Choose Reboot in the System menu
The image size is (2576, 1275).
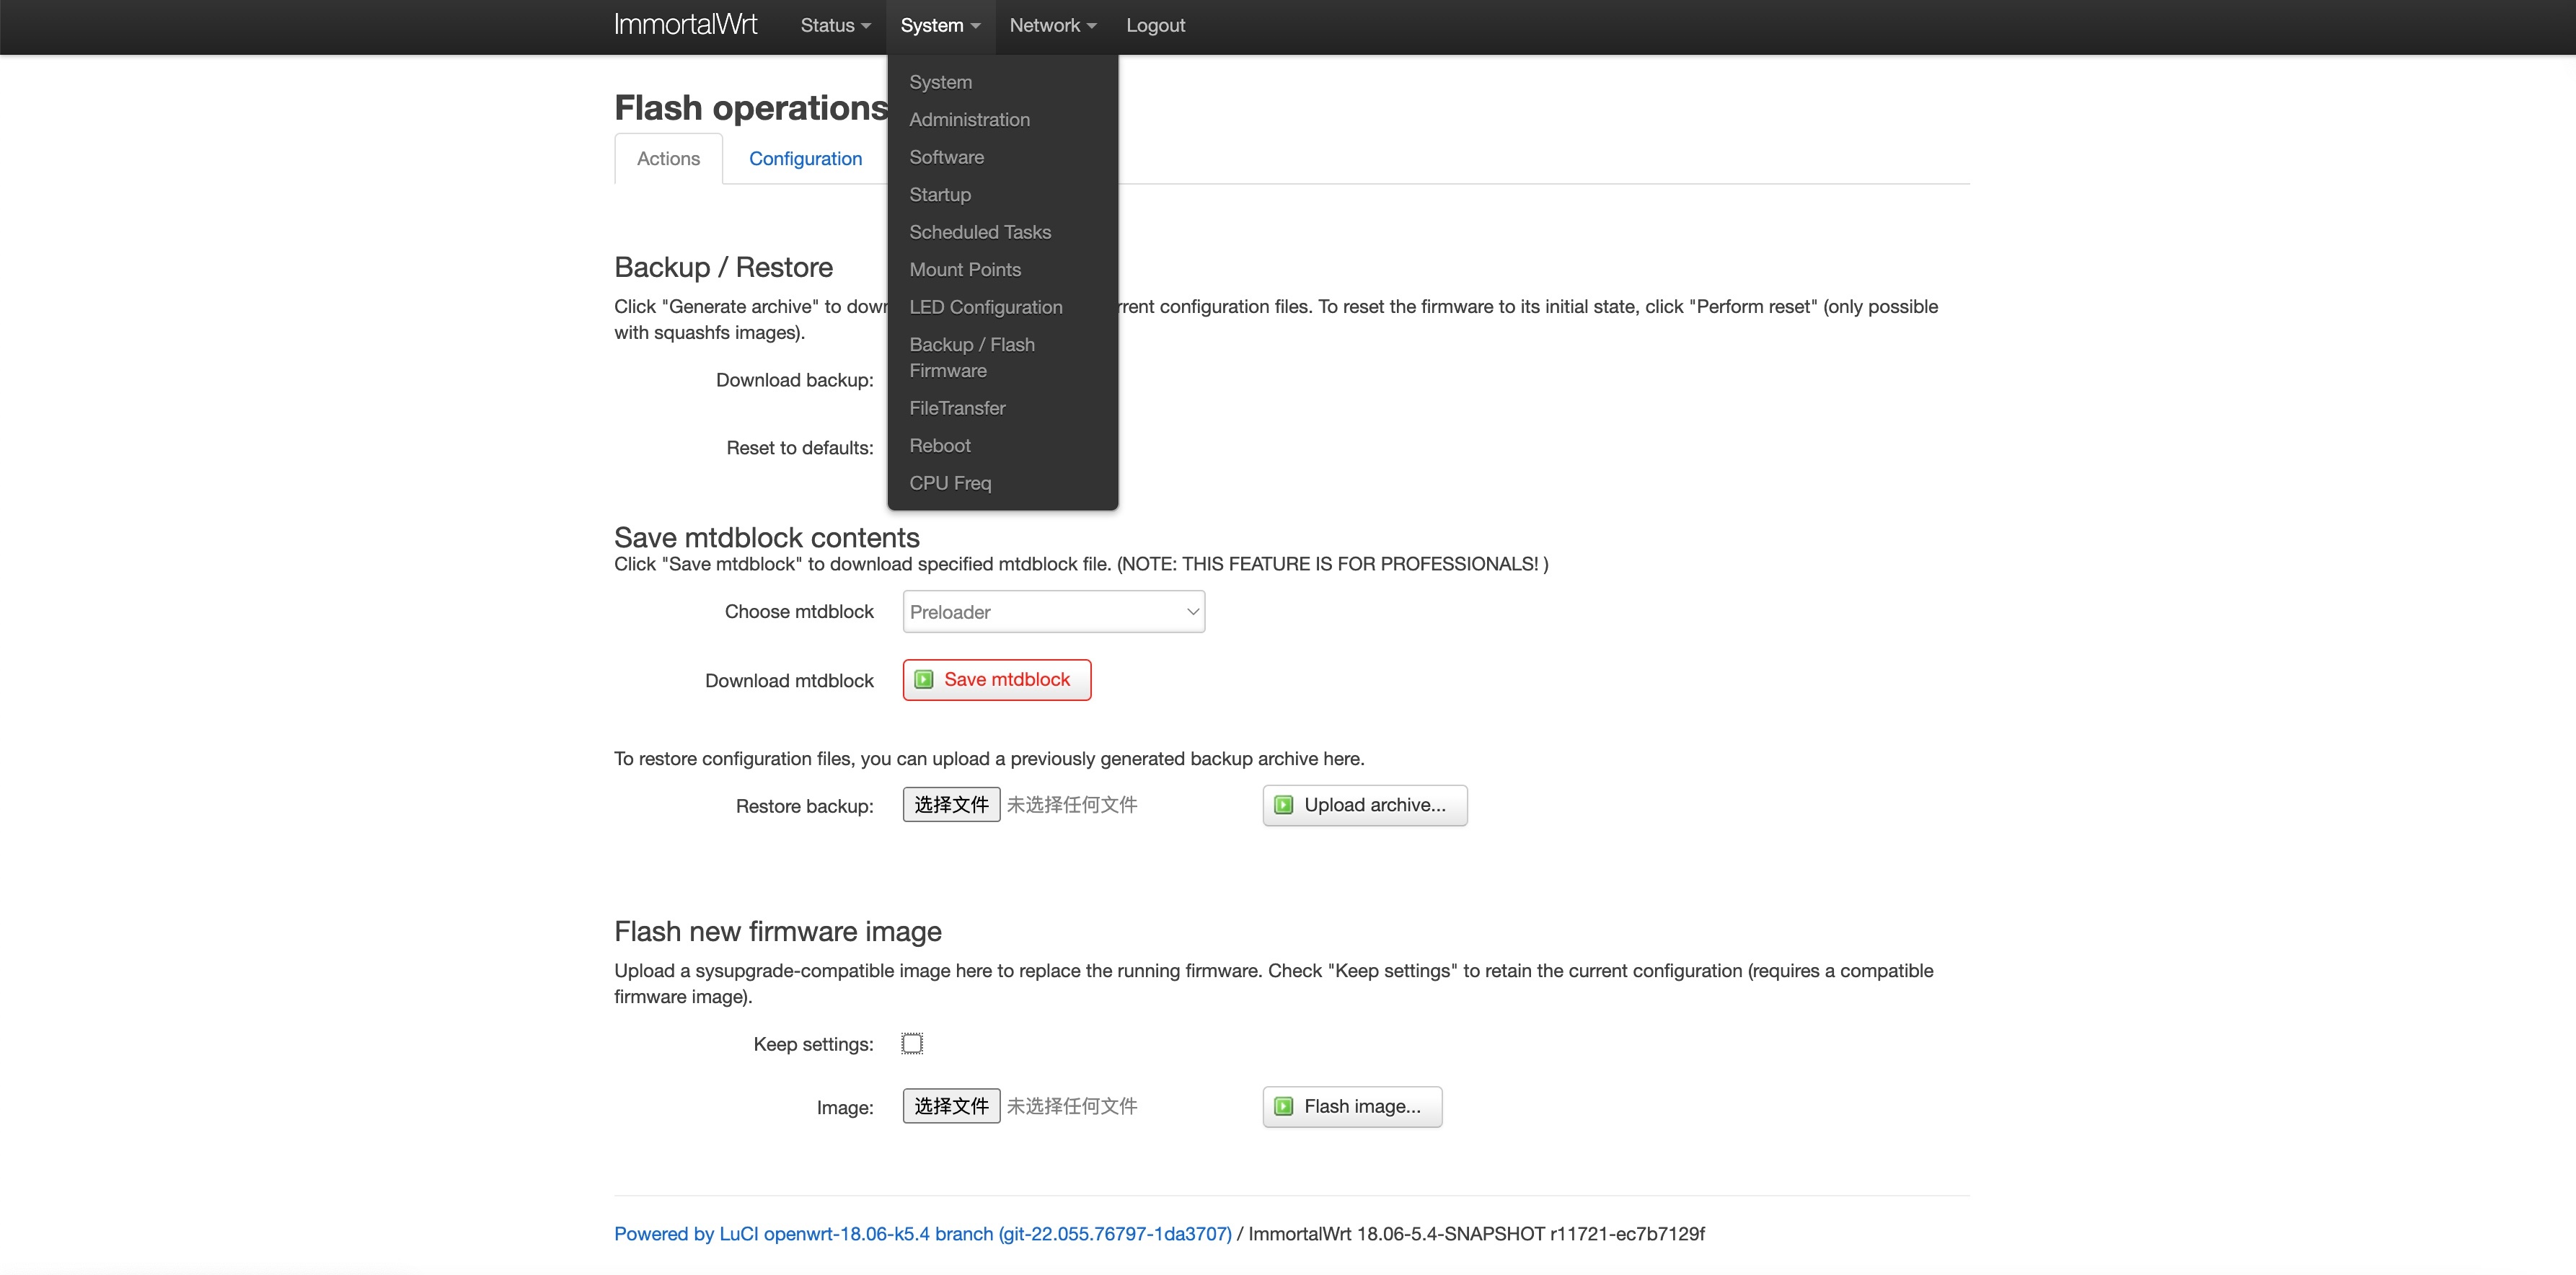[939, 446]
